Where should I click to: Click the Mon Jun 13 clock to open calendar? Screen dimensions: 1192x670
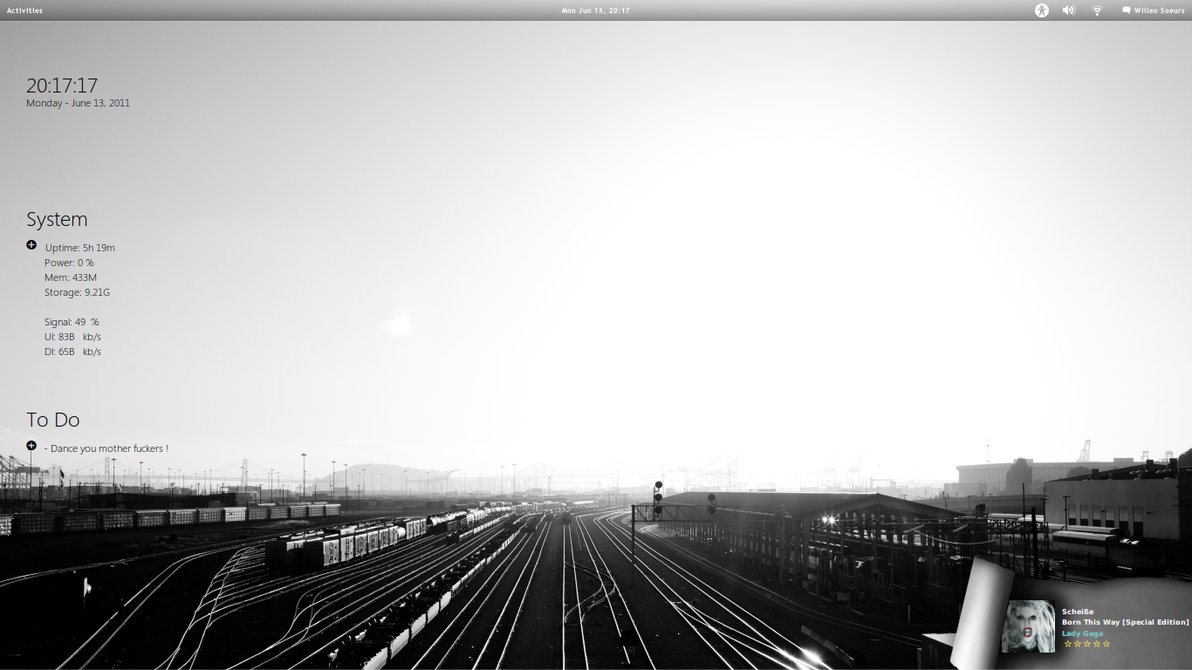(596, 10)
